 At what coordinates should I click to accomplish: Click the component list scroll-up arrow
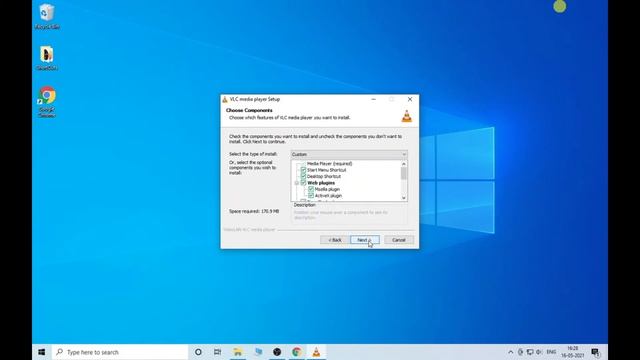click(x=404, y=164)
